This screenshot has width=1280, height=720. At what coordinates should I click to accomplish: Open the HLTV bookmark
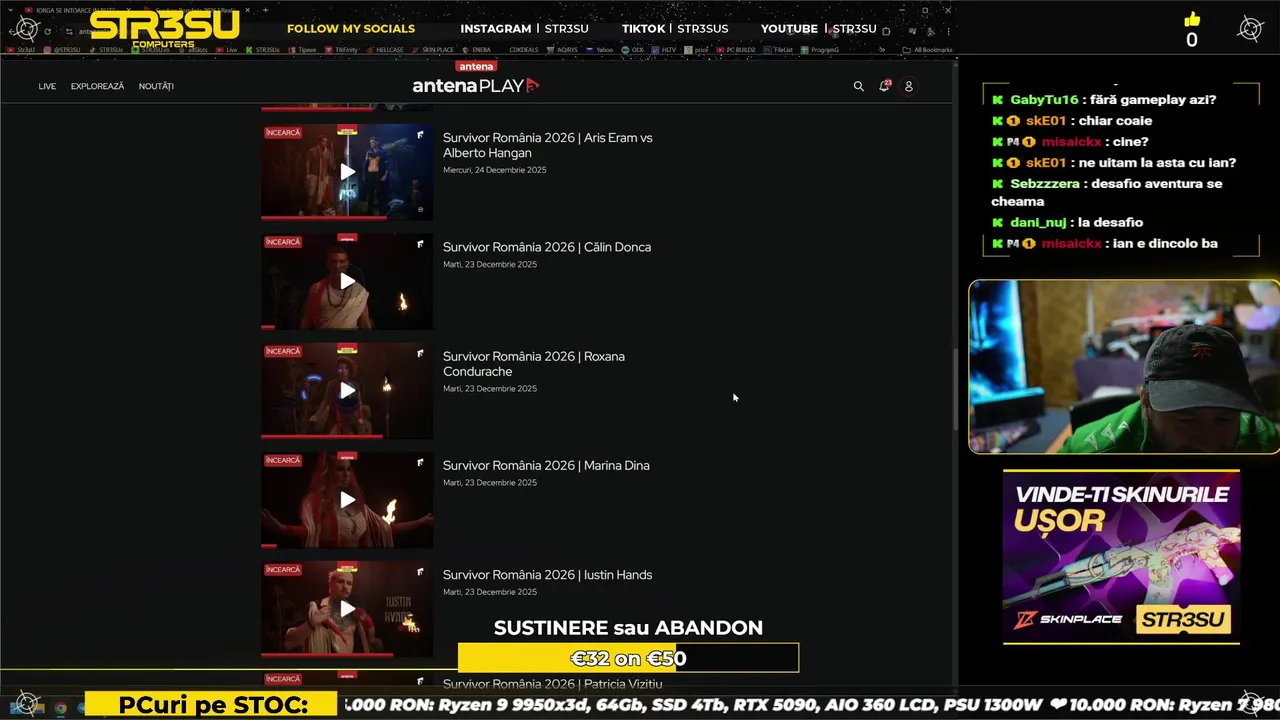664,49
